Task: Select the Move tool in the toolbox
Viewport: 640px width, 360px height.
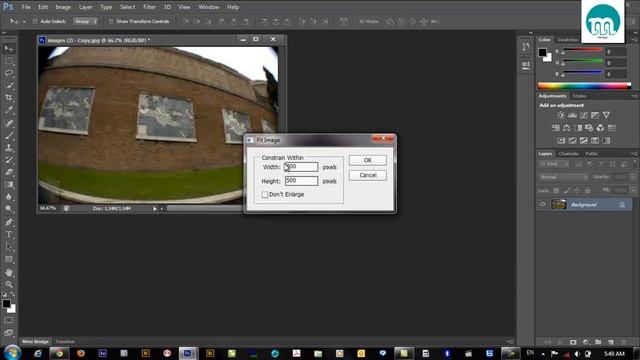Action: [9, 49]
